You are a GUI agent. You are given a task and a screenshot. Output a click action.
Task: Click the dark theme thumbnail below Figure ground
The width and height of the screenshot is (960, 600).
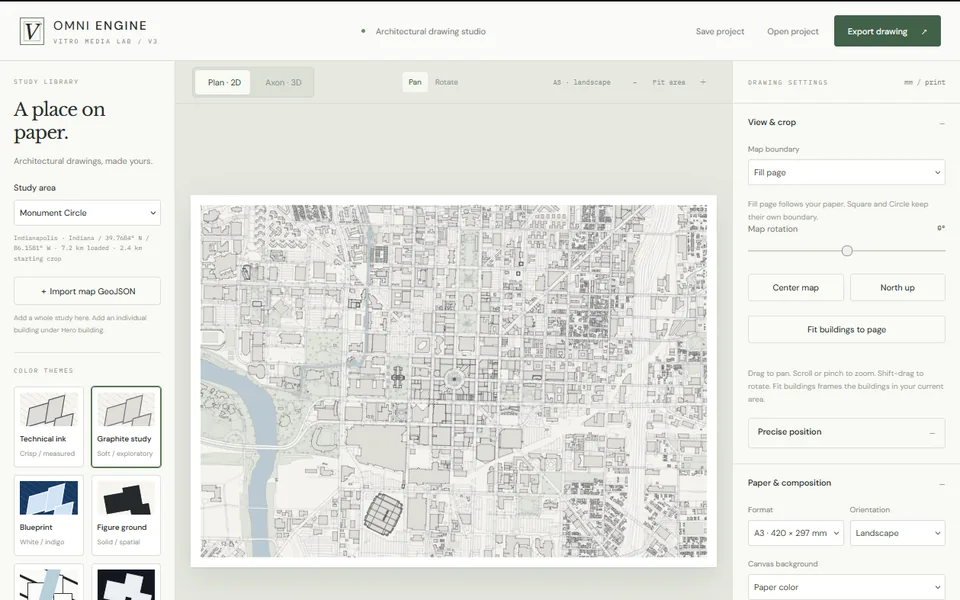click(x=126, y=585)
